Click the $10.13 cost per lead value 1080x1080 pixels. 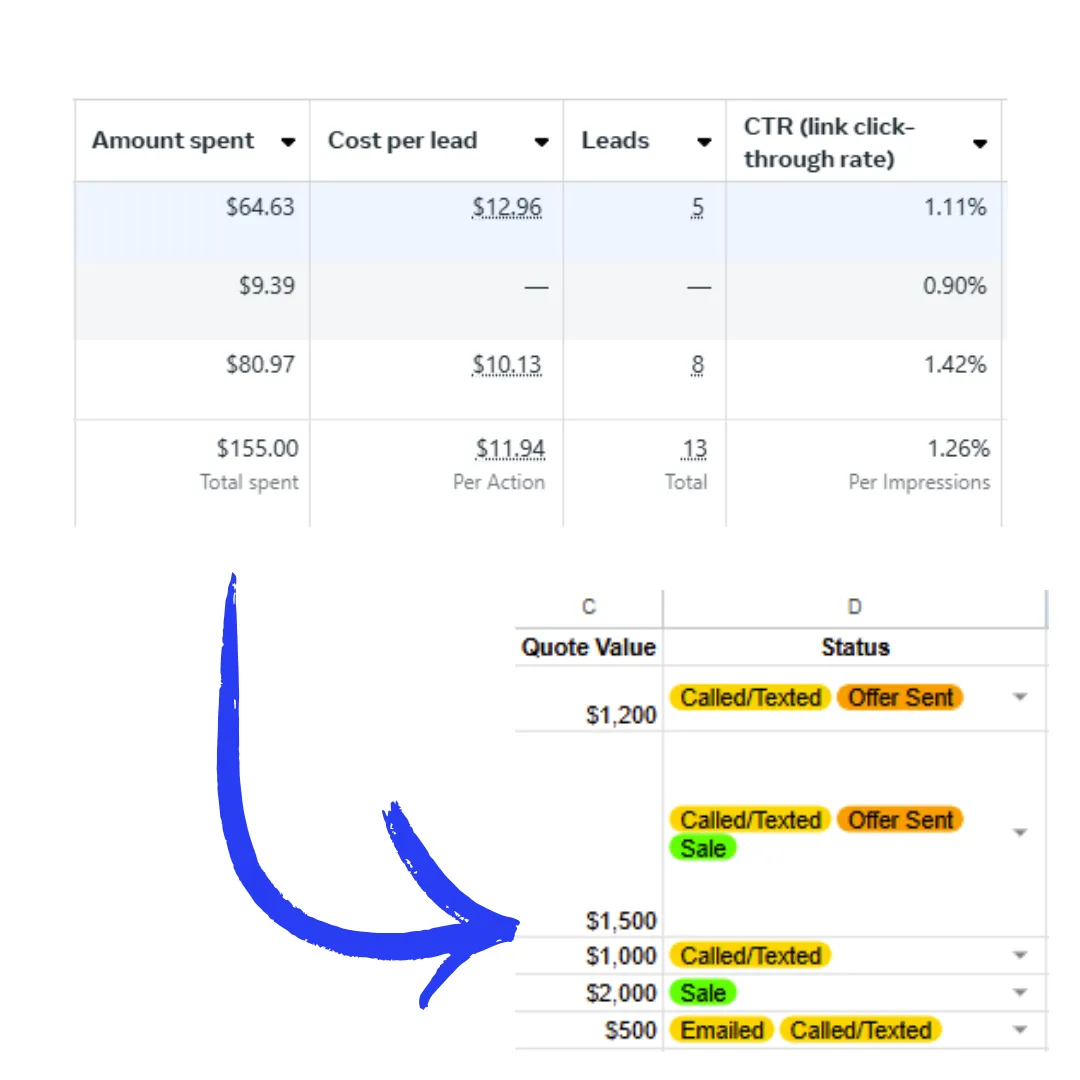tap(507, 364)
